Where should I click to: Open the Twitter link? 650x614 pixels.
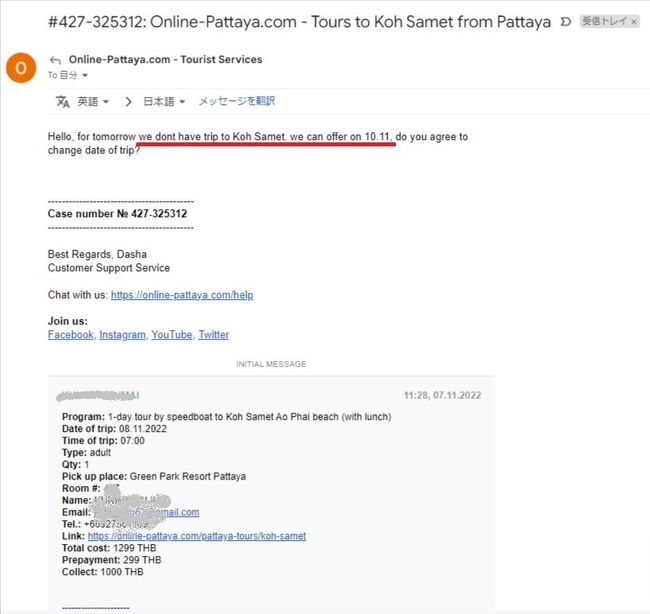(213, 335)
